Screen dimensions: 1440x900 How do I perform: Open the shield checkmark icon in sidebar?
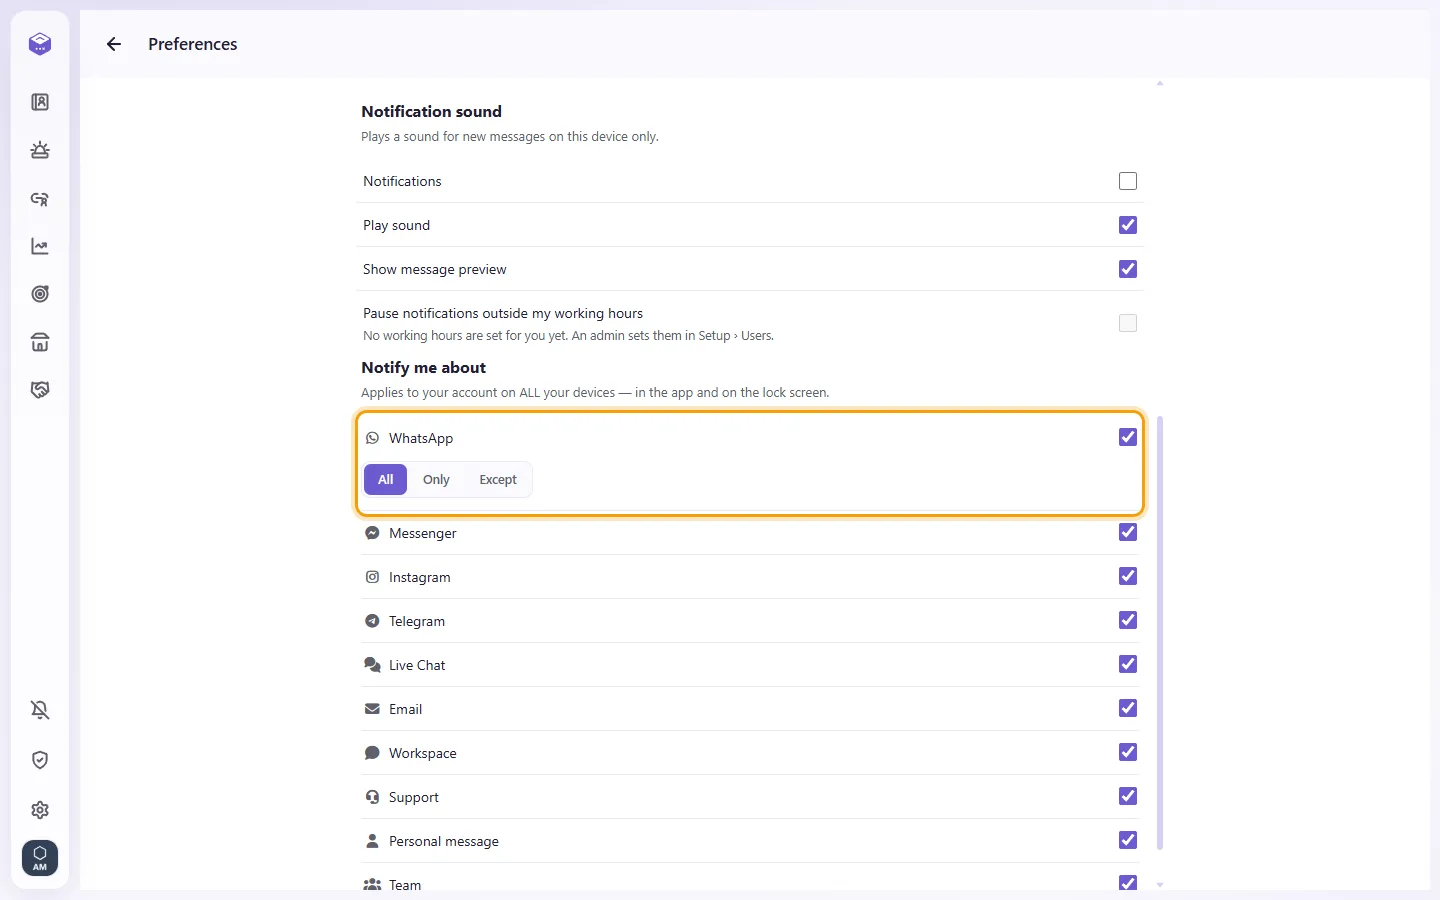[x=40, y=760]
